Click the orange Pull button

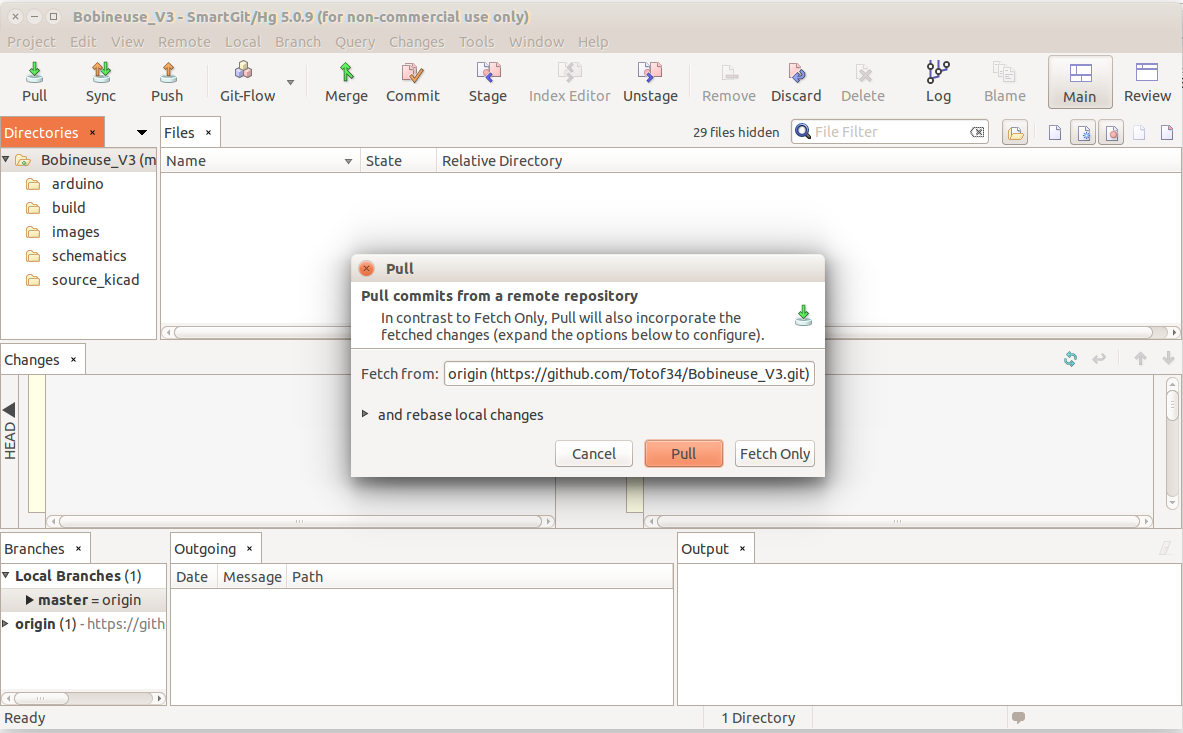coord(684,453)
